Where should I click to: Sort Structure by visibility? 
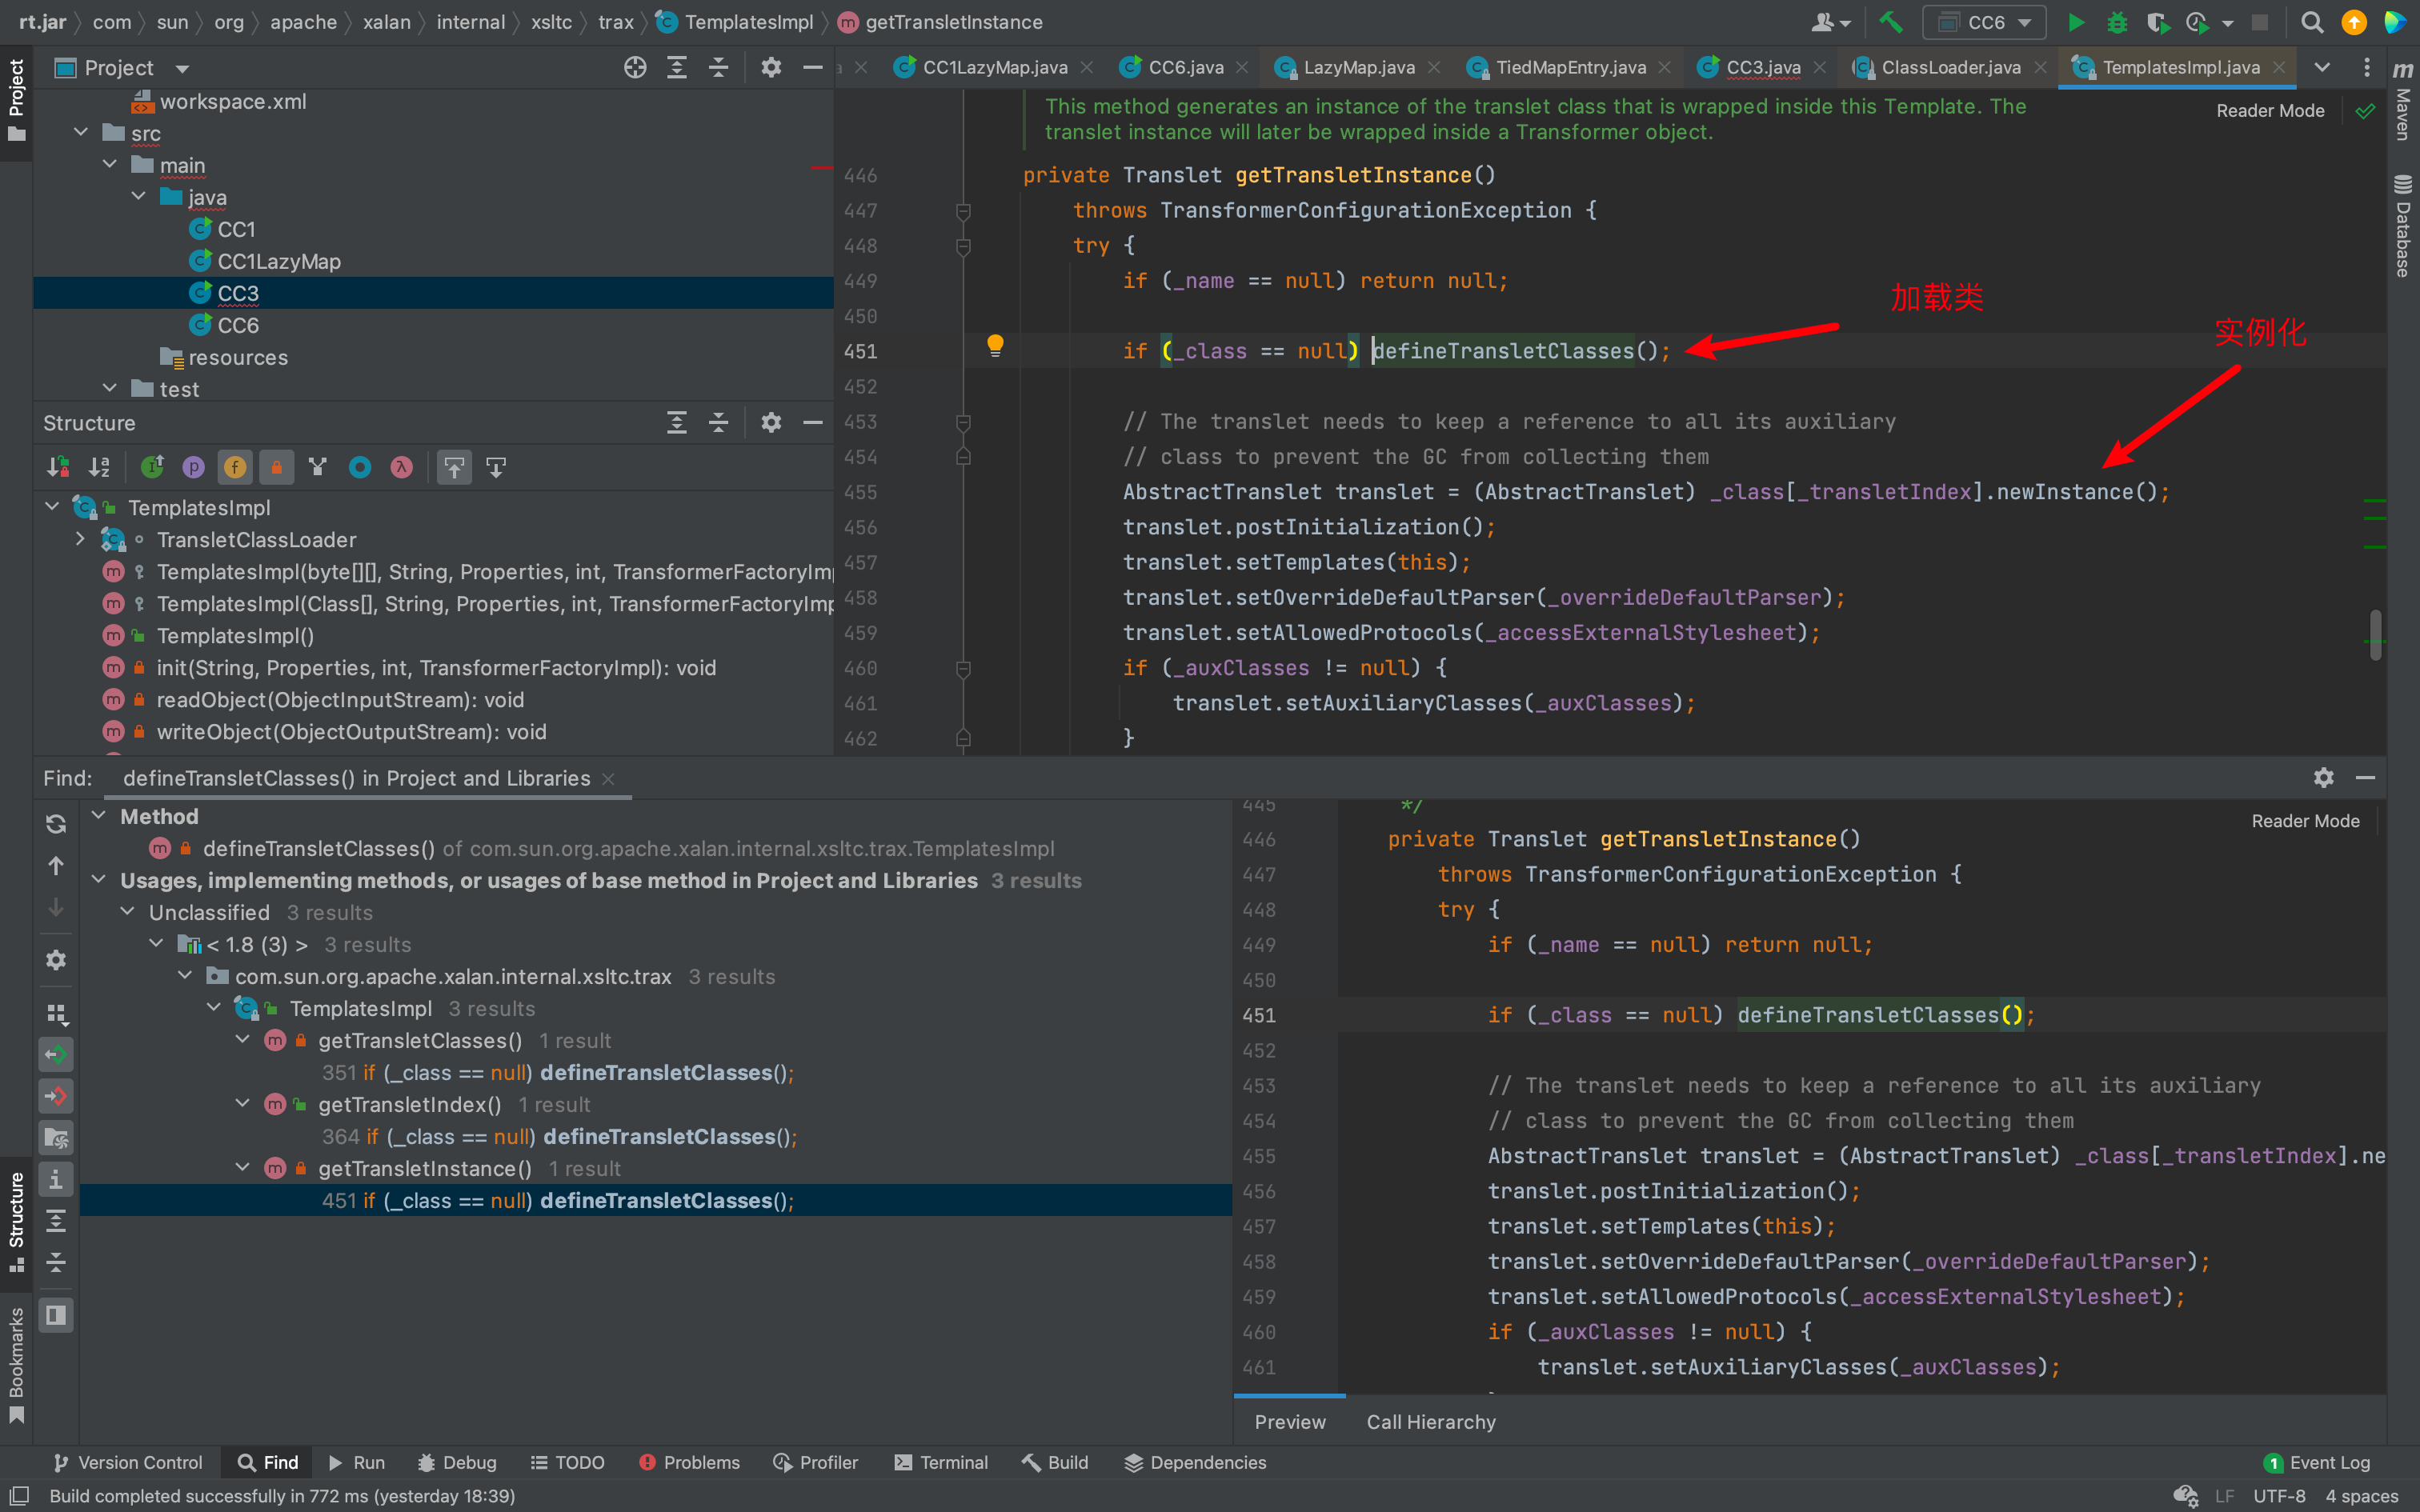click(x=58, y=467)
